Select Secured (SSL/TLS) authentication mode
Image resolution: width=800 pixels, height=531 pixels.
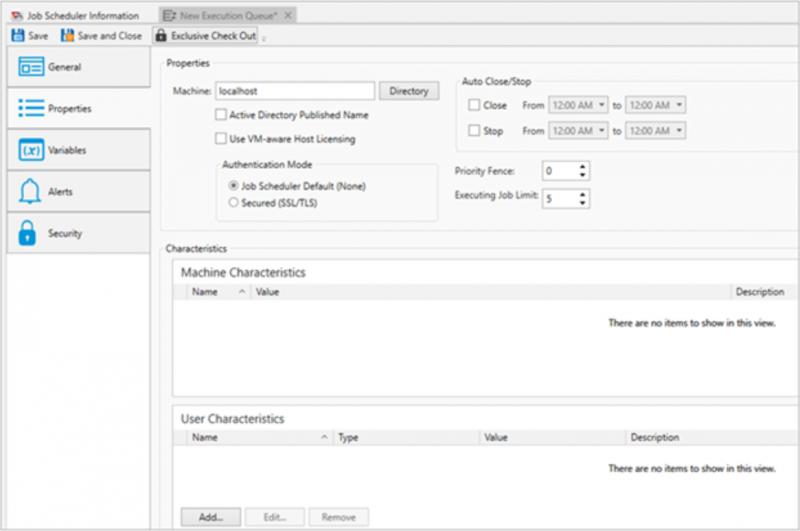234,202
